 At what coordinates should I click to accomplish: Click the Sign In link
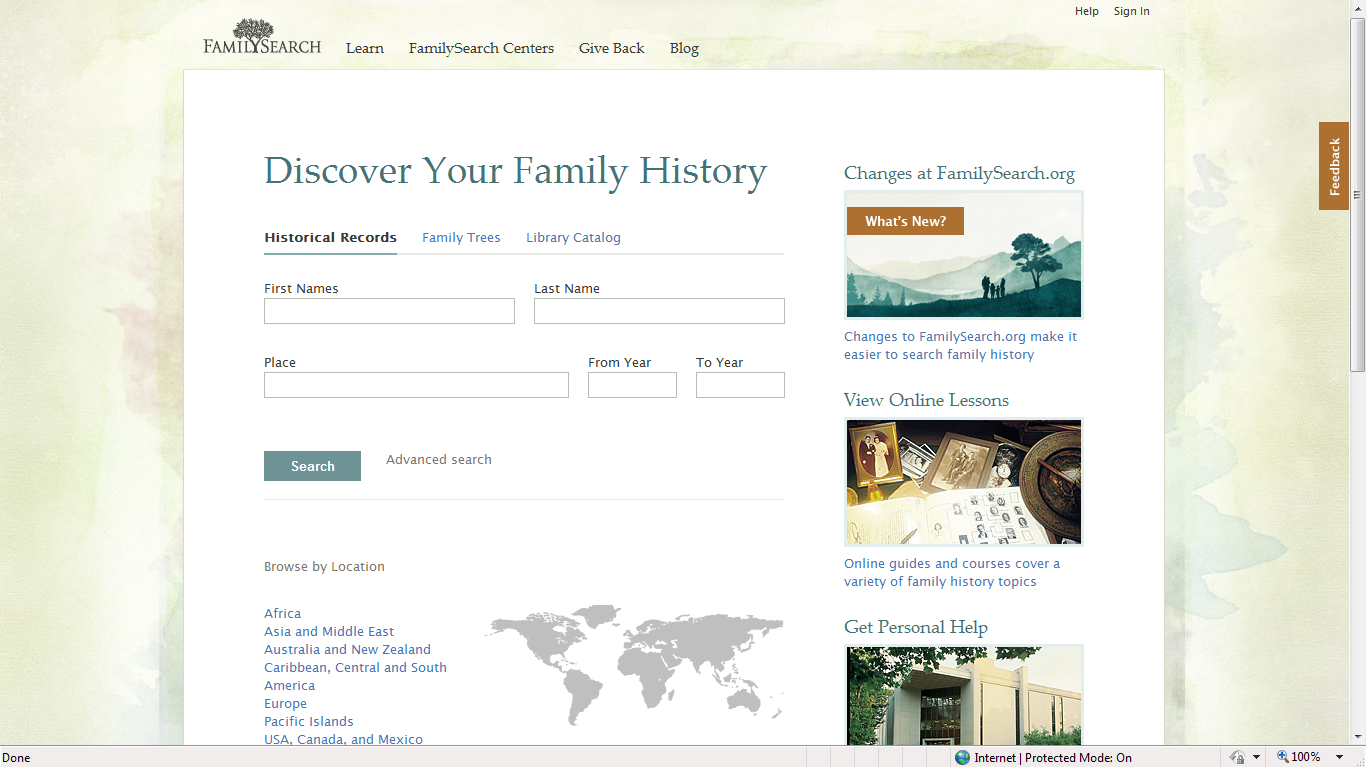pyautogui.click(x=1132, y=11)
